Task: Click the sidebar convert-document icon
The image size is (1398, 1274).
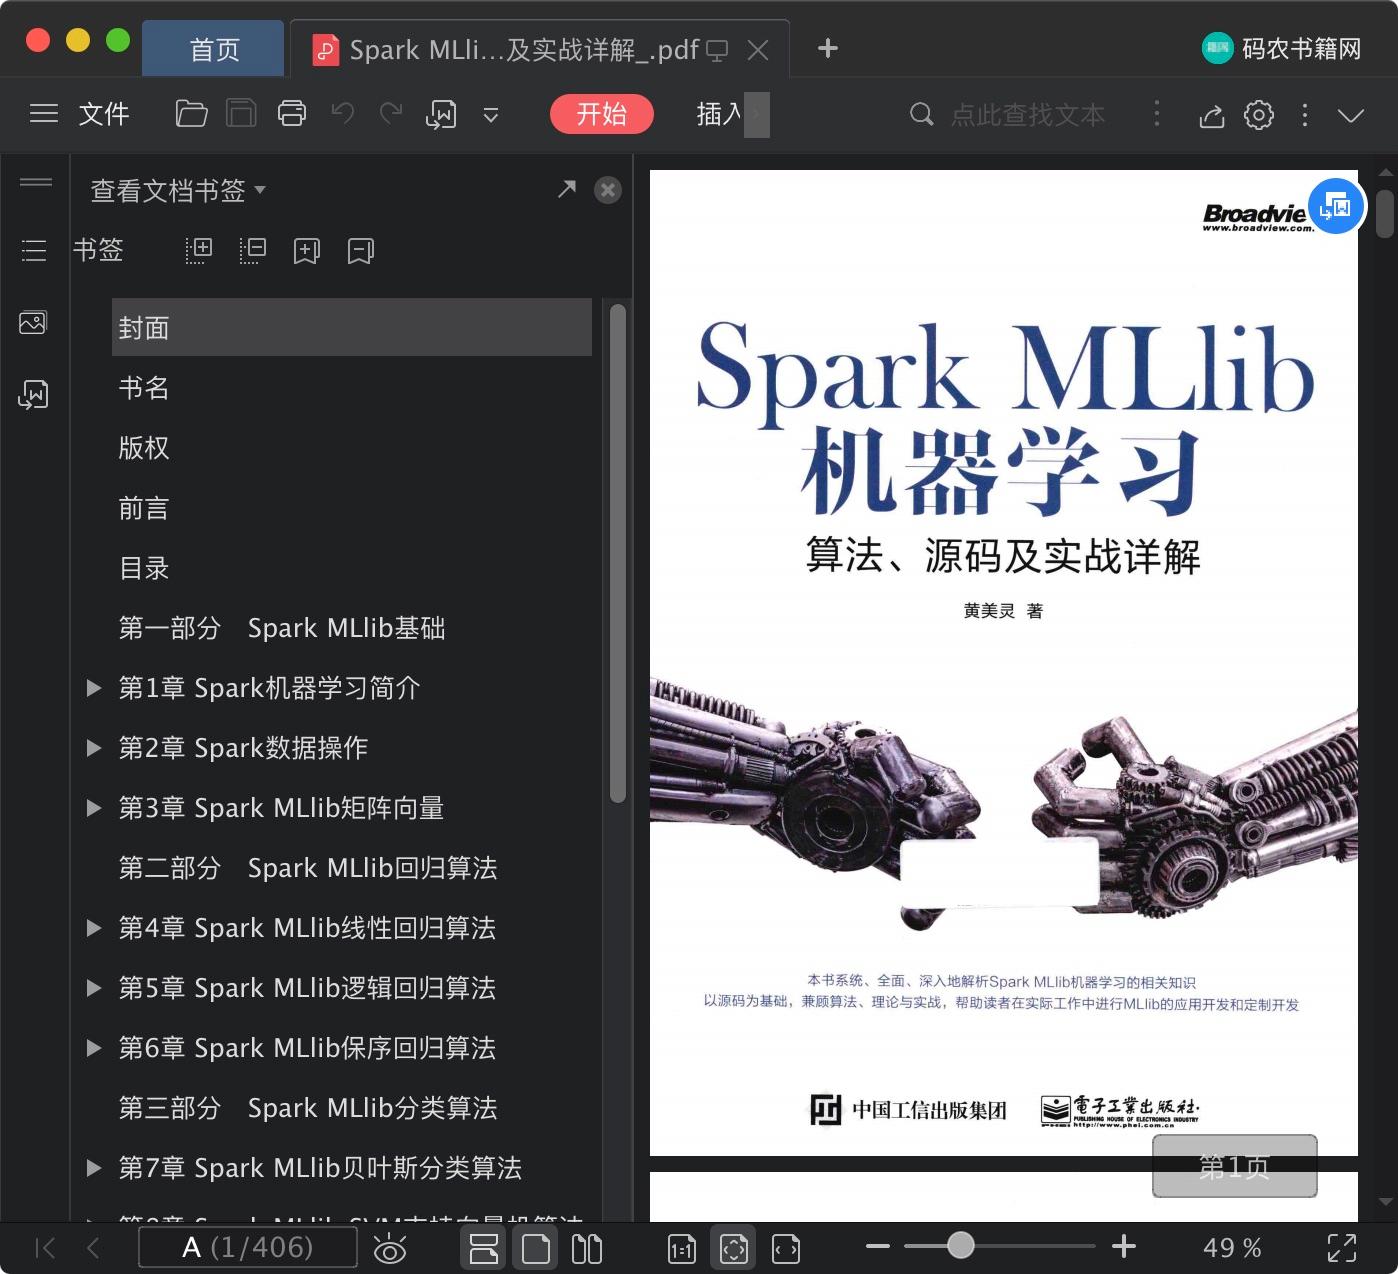Action: (x=33, y=395)
